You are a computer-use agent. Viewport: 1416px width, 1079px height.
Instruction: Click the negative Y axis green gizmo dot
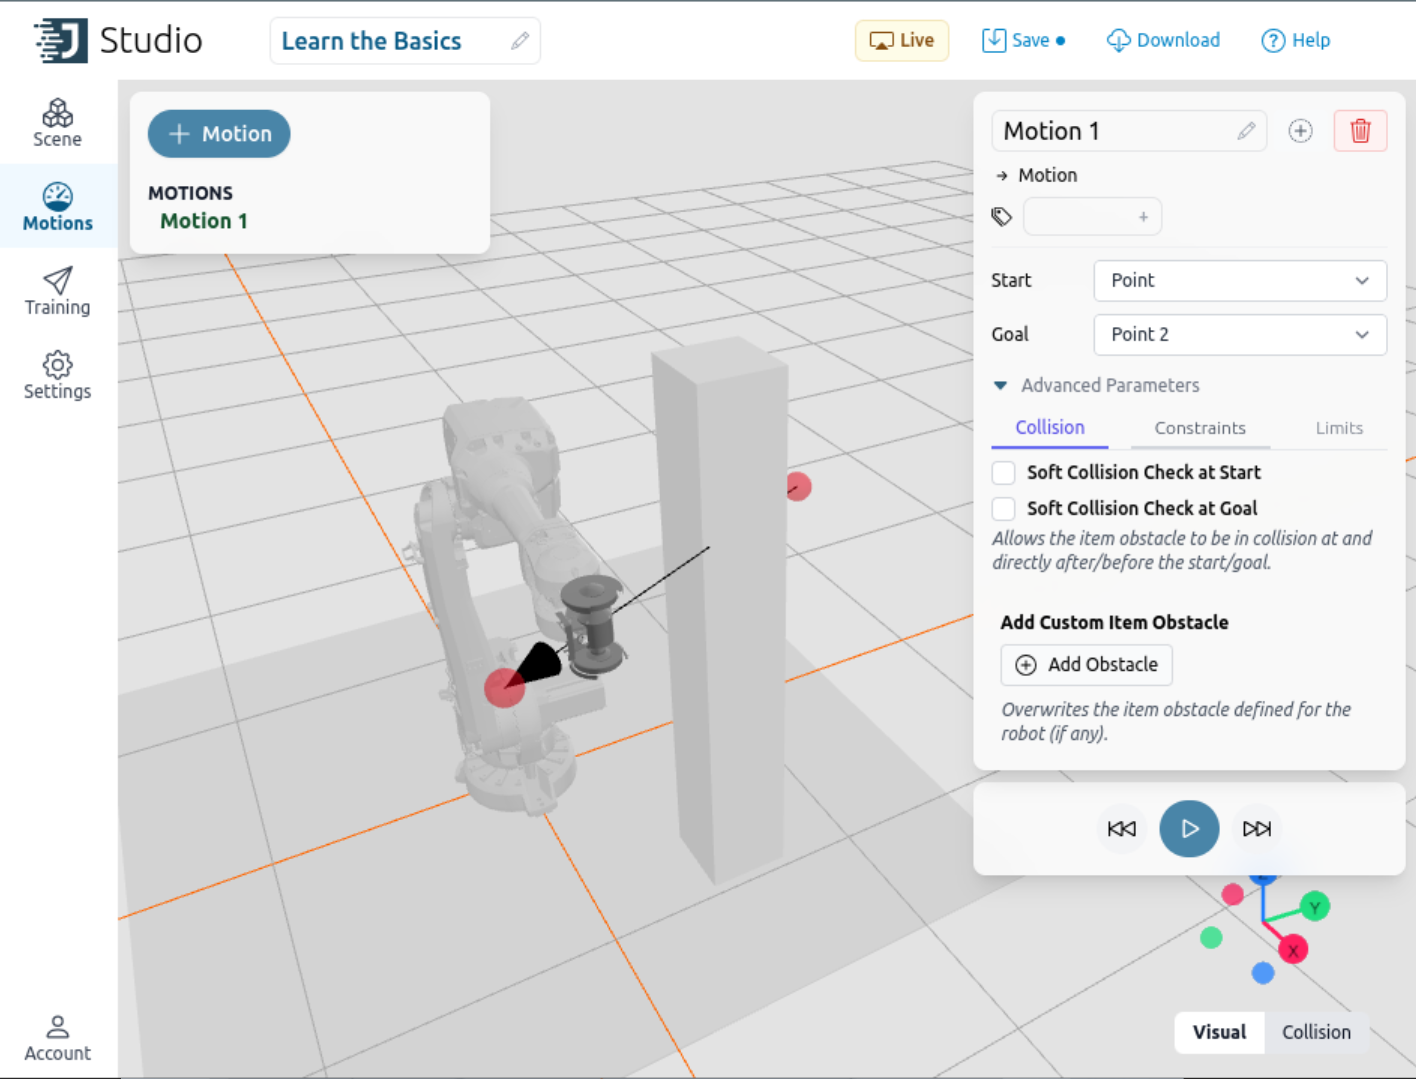pos(1211,937)
